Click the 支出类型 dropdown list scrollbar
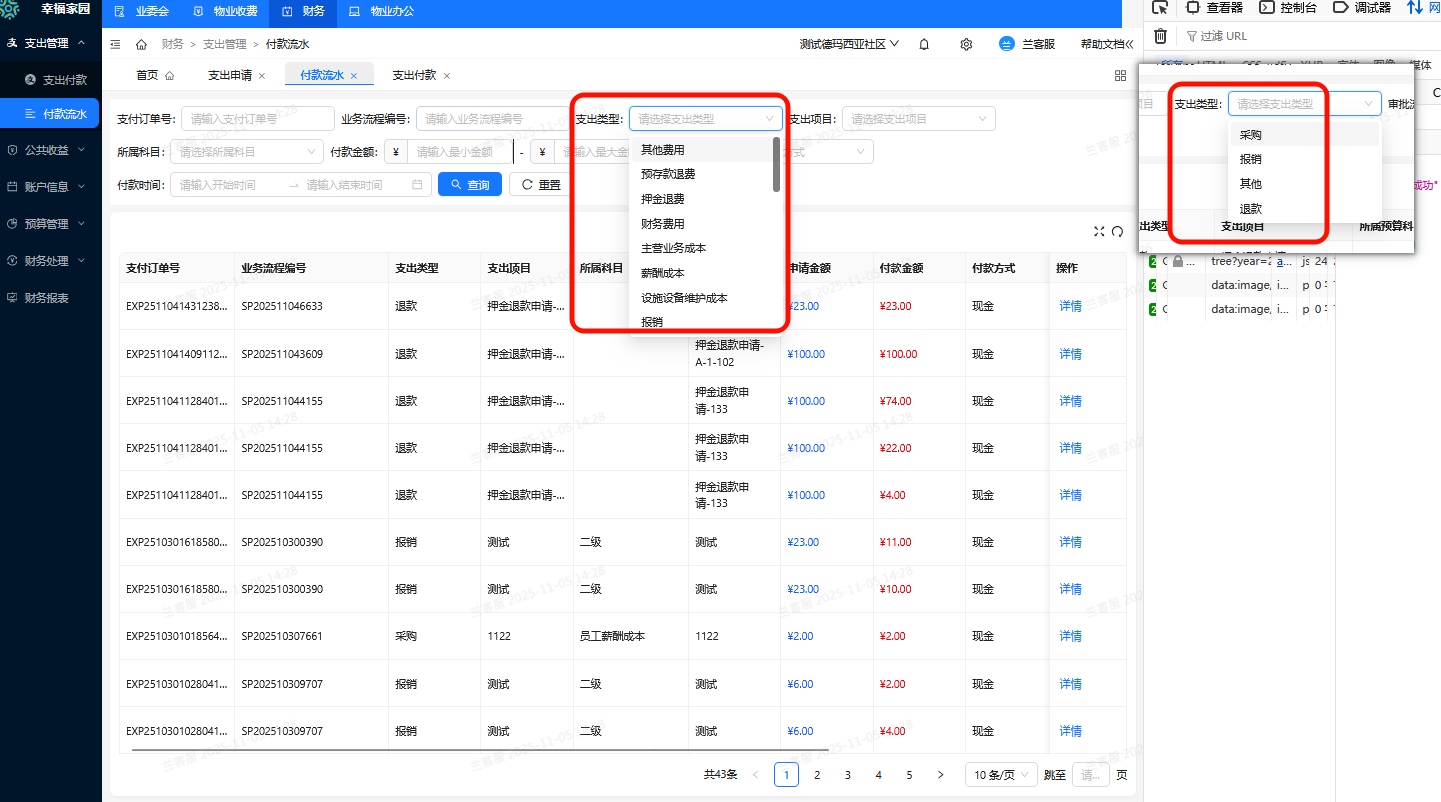Screen dimensions: 1441x802 tap(776, 165)
